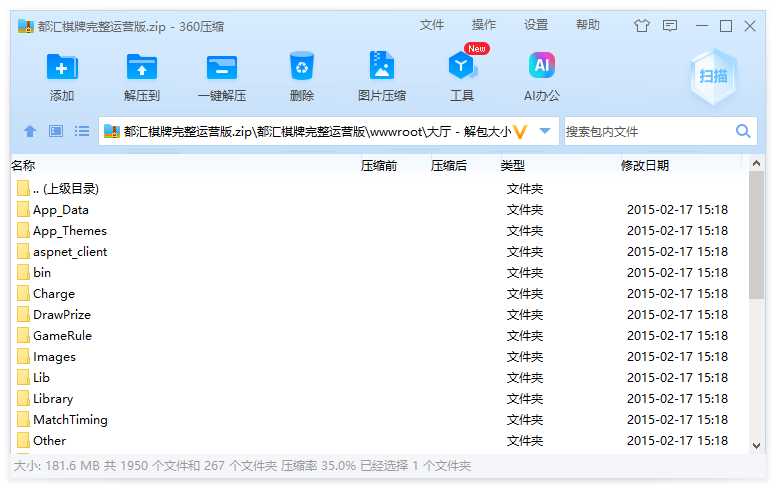Open the 操作 menu
The height and width of the screenshot is (488, 776).
484,25
